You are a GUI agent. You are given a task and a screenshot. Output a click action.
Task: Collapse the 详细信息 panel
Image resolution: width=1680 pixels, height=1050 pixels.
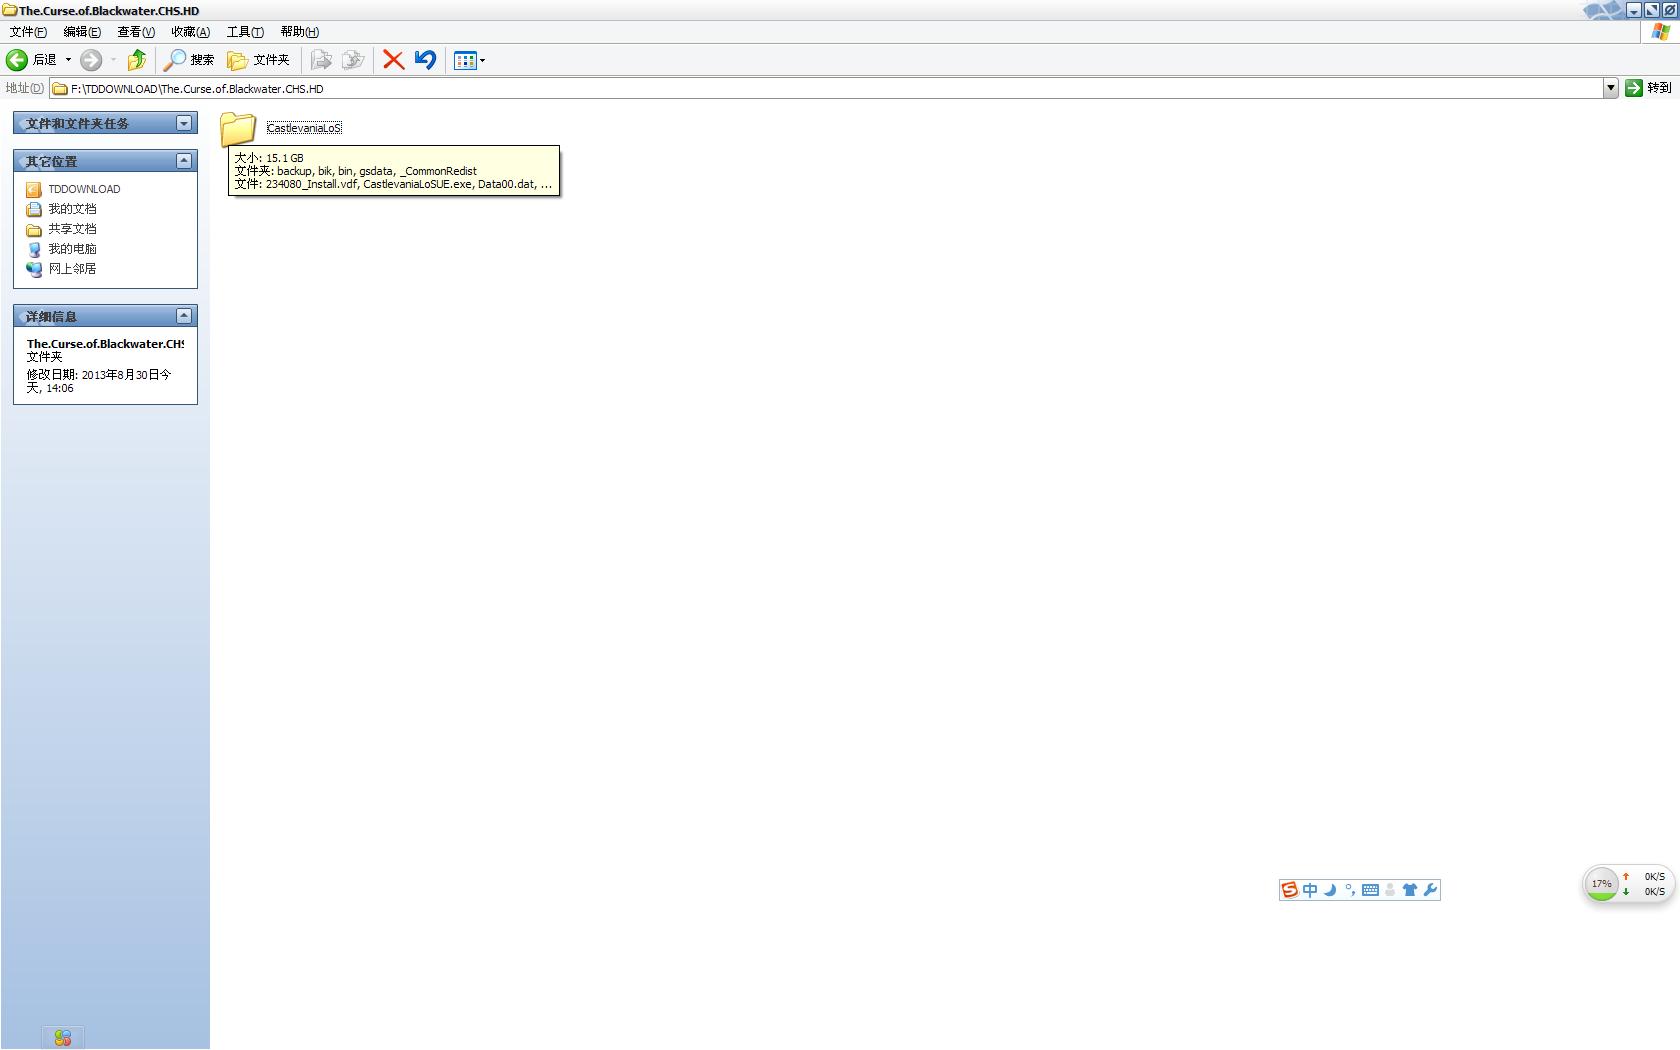(x=184, y=316)
